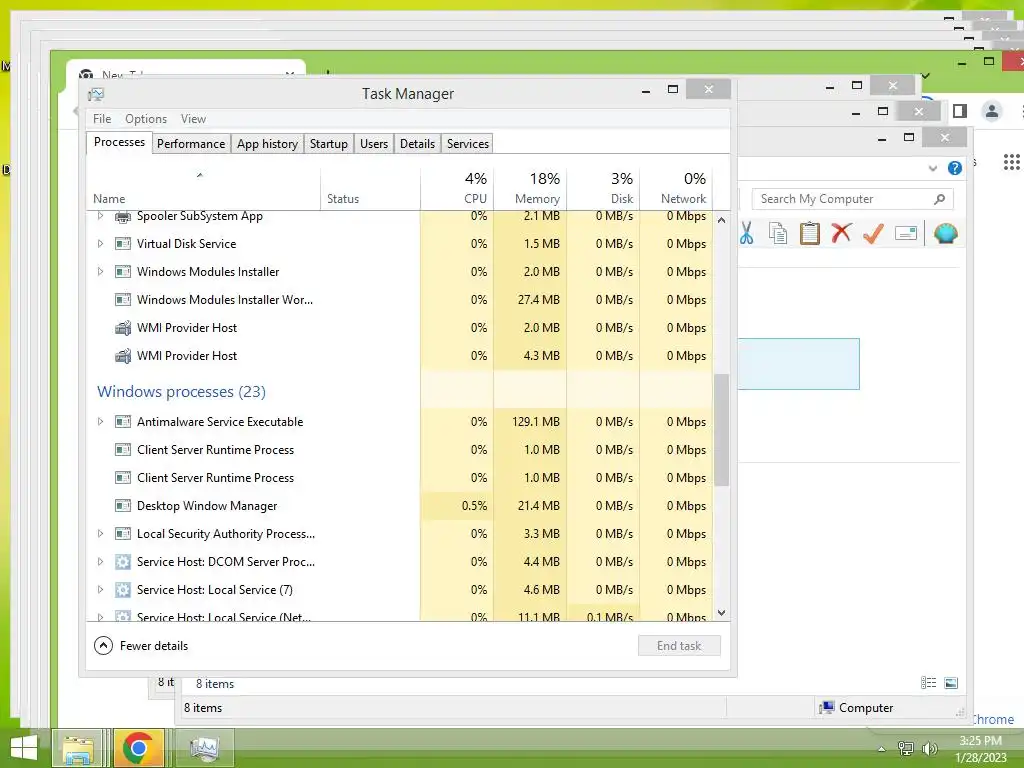This screenshot has width=1024, height=768.
Task: Expand the Spooler SubSystem App row
Action: point(100,216)
